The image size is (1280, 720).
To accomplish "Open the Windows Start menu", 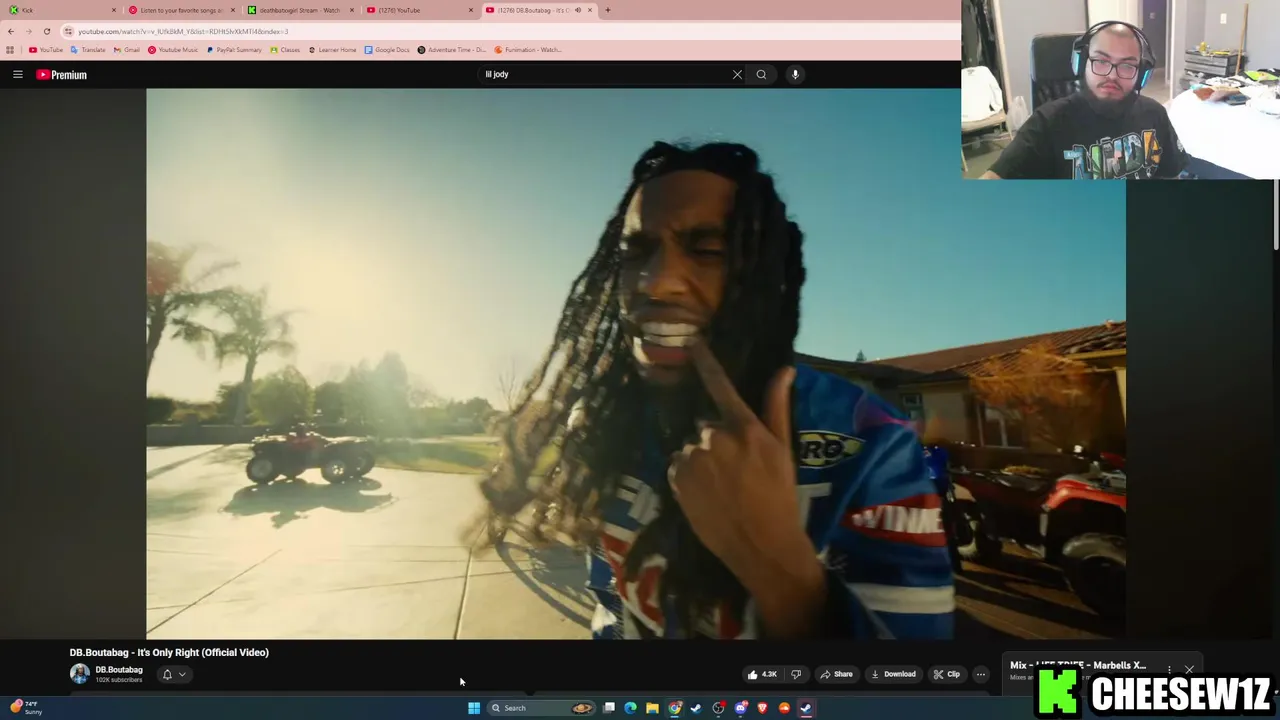I will (x=474, y=708).
